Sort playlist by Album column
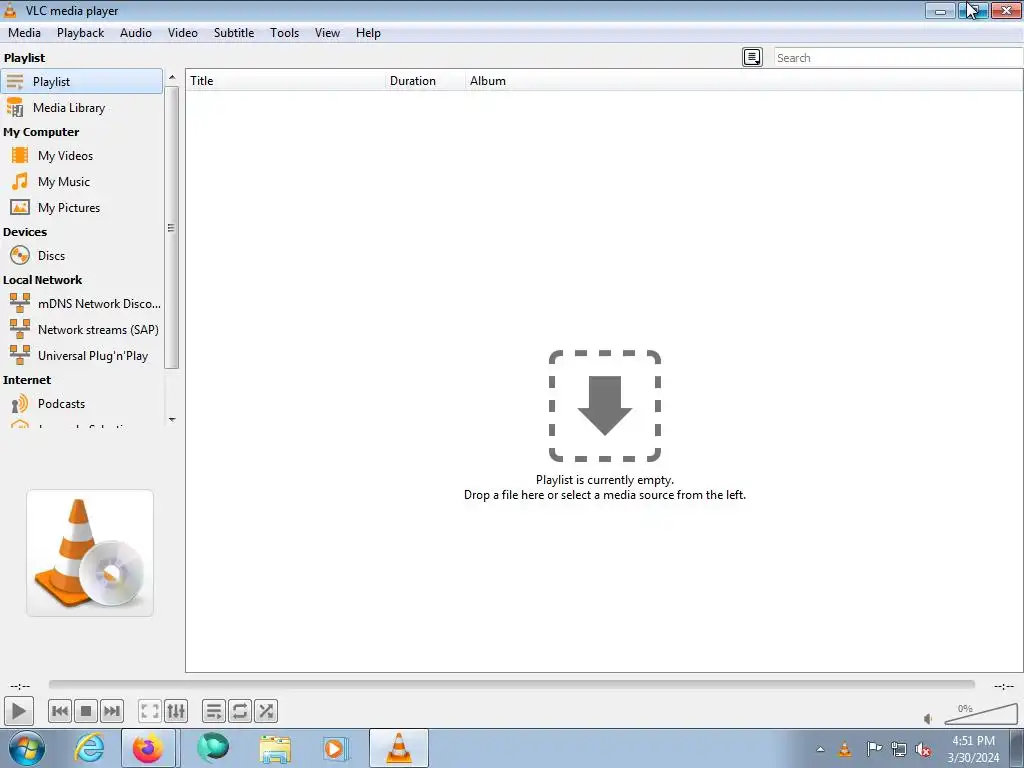The height and width of the screenshot is (768, 1024). click(x=744, y=81)
